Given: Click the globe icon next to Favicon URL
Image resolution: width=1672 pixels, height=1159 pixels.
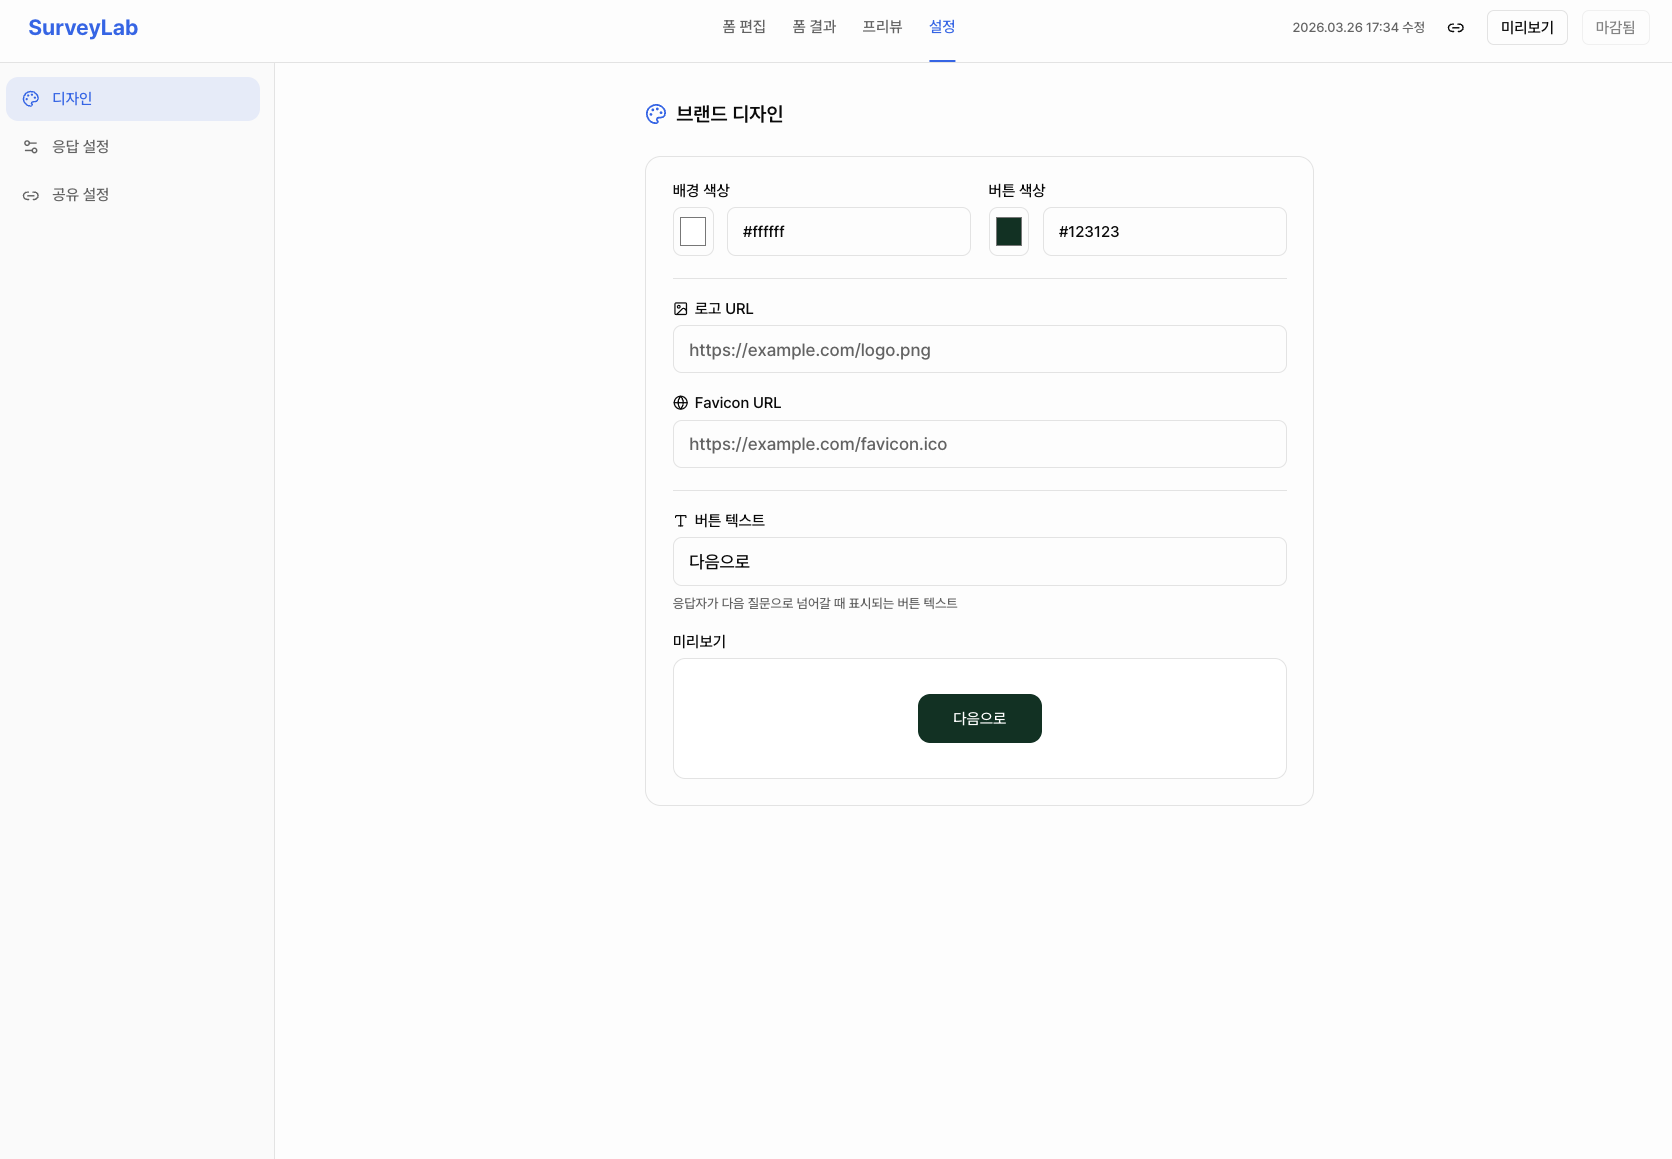Looking at the screenshot, I should 681,402.
